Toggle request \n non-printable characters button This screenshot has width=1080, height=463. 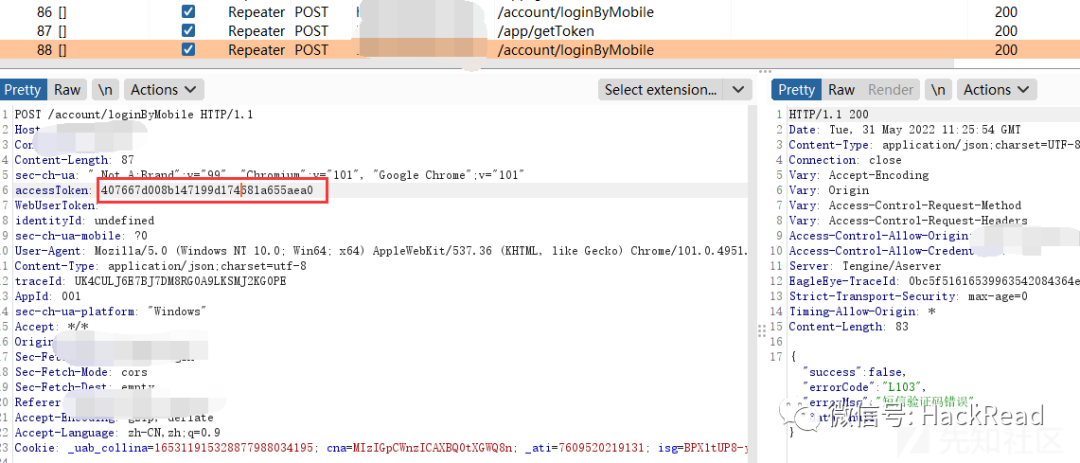(x=105, y=90)
